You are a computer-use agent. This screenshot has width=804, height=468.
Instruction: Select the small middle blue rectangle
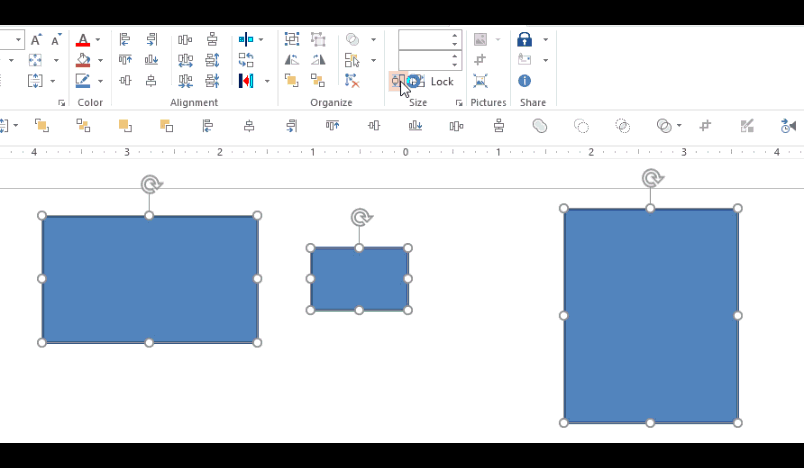tap(359, 279)
